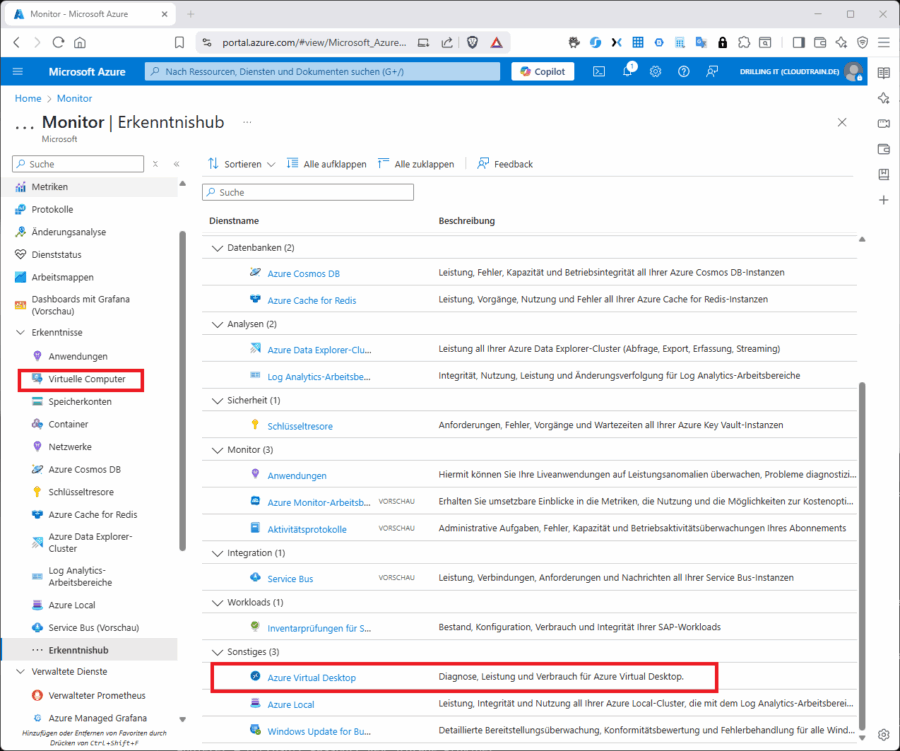Click the main service Suche field
This screenshot has width=900, height=751.
click(308, 192)
